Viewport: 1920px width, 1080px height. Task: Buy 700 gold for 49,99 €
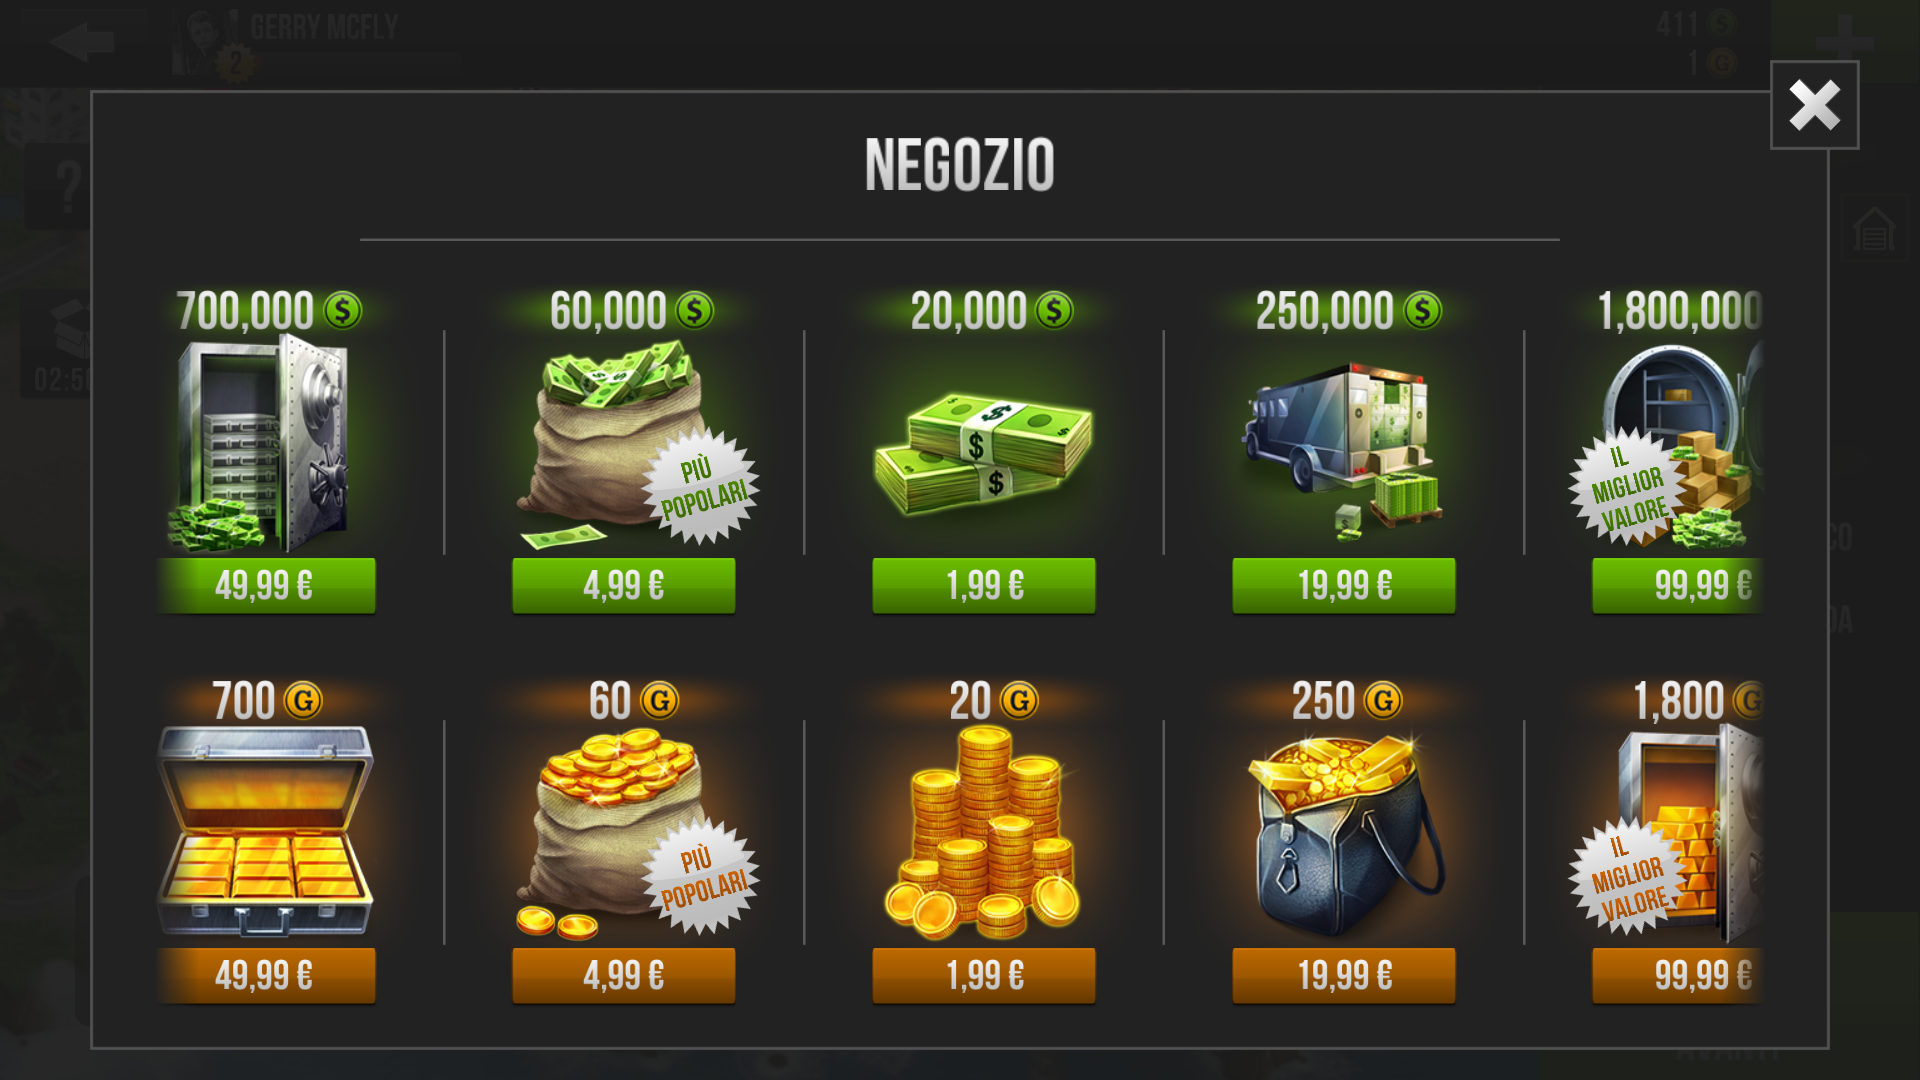click(x=265, y=976)
